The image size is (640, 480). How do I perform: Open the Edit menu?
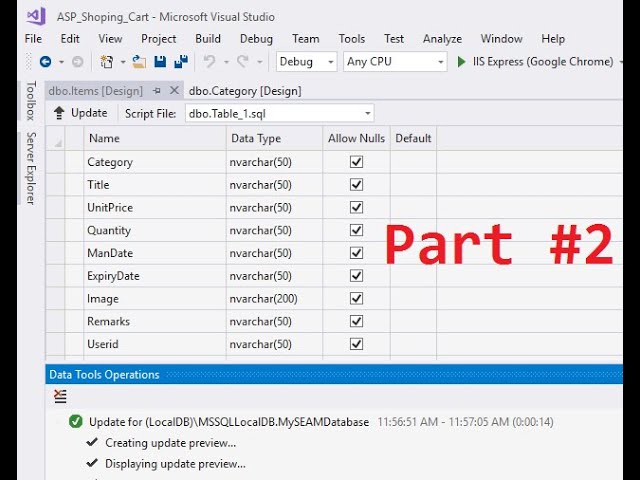70,39
